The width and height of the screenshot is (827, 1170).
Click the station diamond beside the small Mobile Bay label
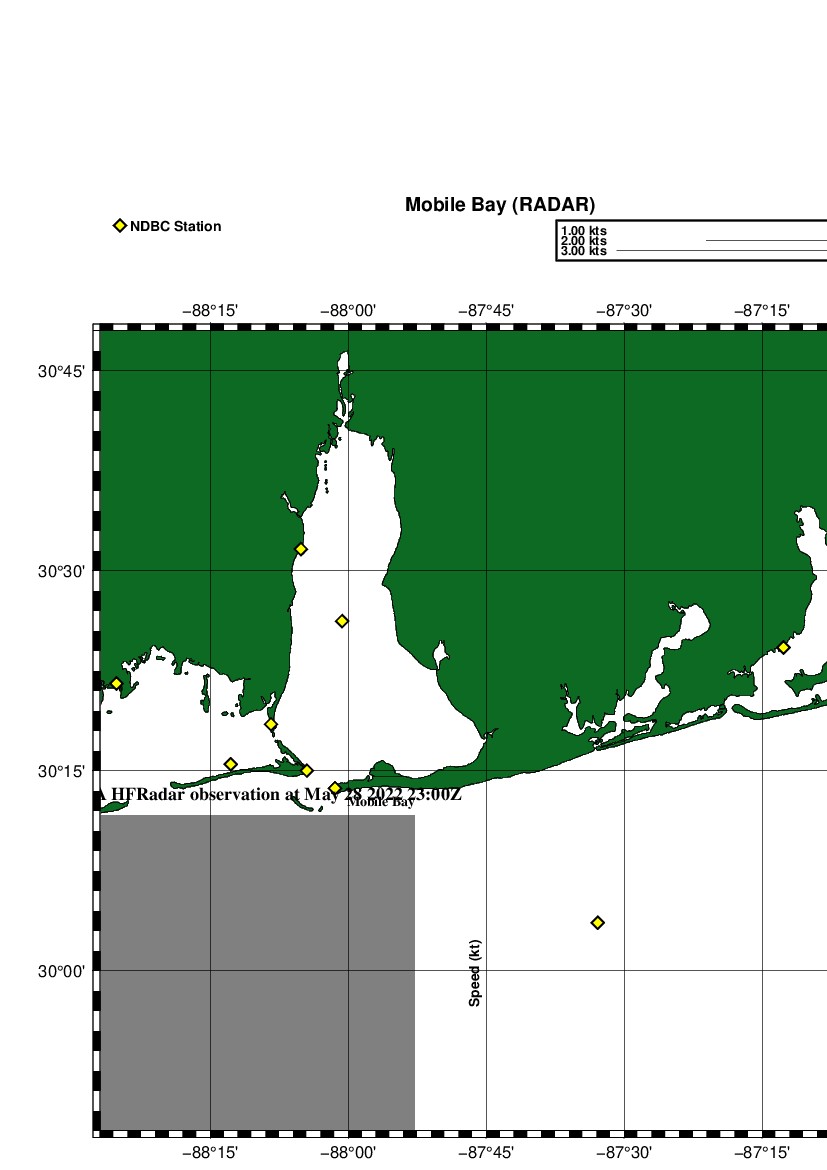coord(335,788)
